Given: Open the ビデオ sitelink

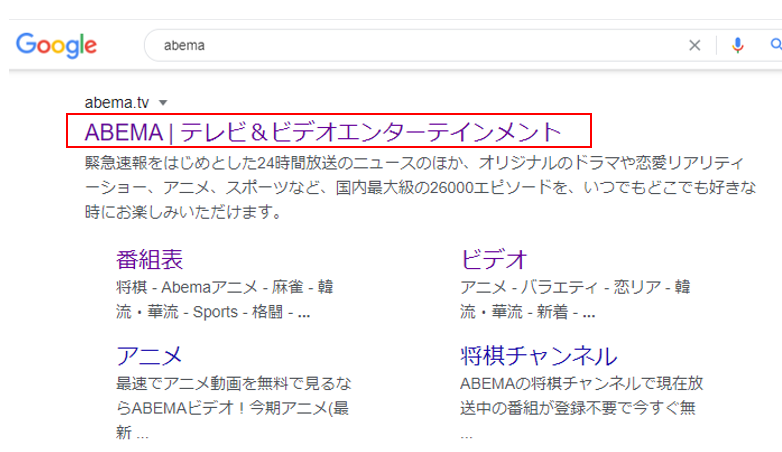Looking at the screenshot, I should coord(494,259).
